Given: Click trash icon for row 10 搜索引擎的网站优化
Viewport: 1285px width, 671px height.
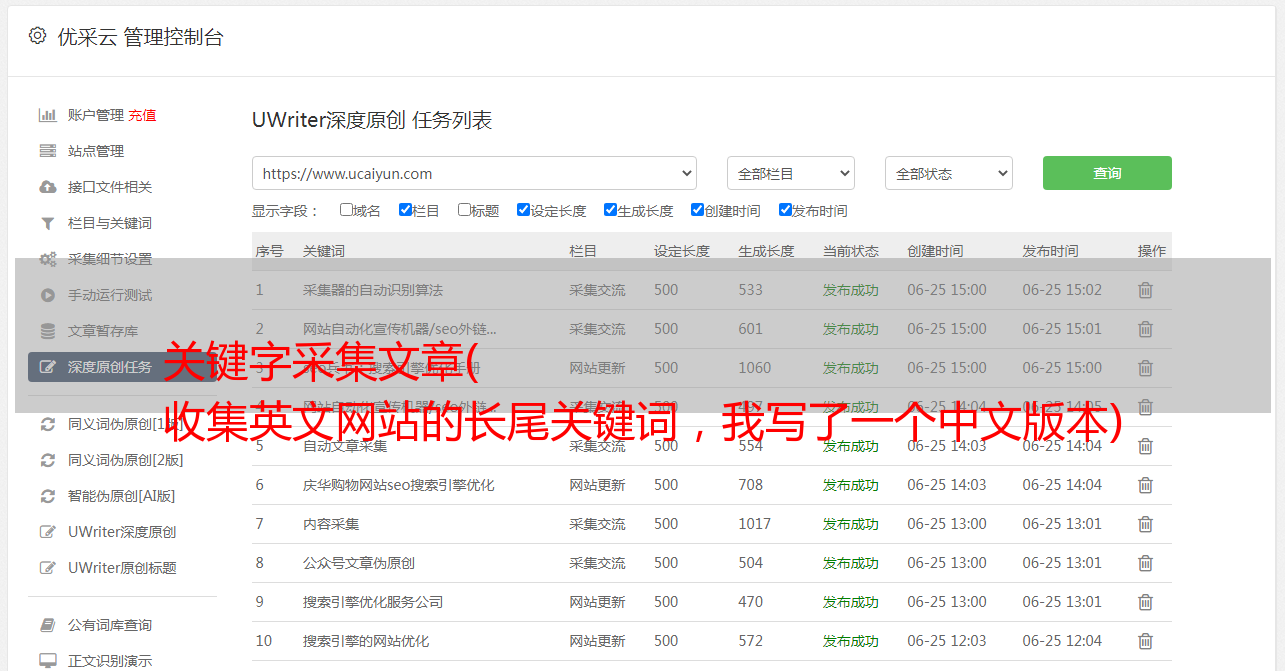Looking at the screenshot, I should click(x=1145, y=641).
